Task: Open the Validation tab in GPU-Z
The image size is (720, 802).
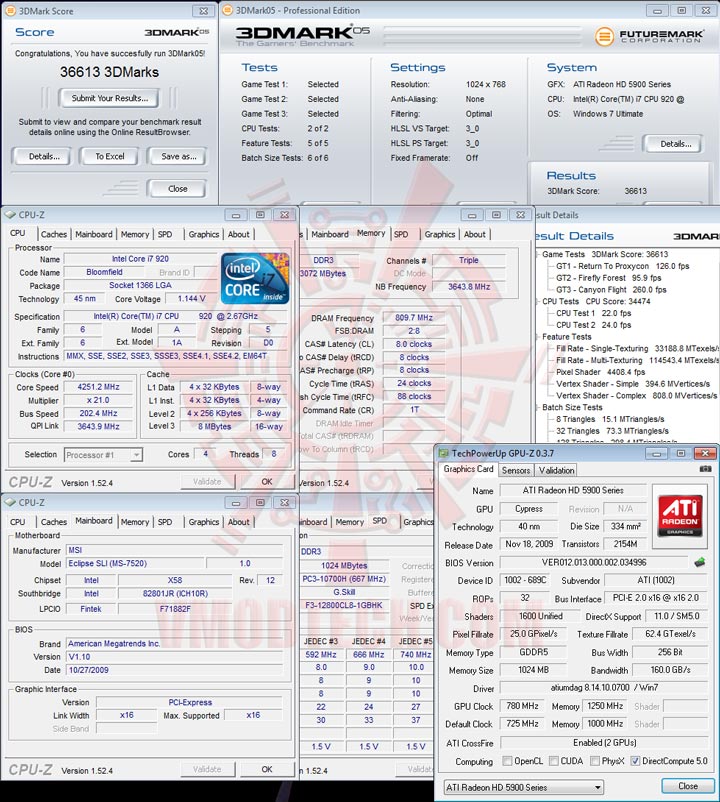Action: click(556, 470)
